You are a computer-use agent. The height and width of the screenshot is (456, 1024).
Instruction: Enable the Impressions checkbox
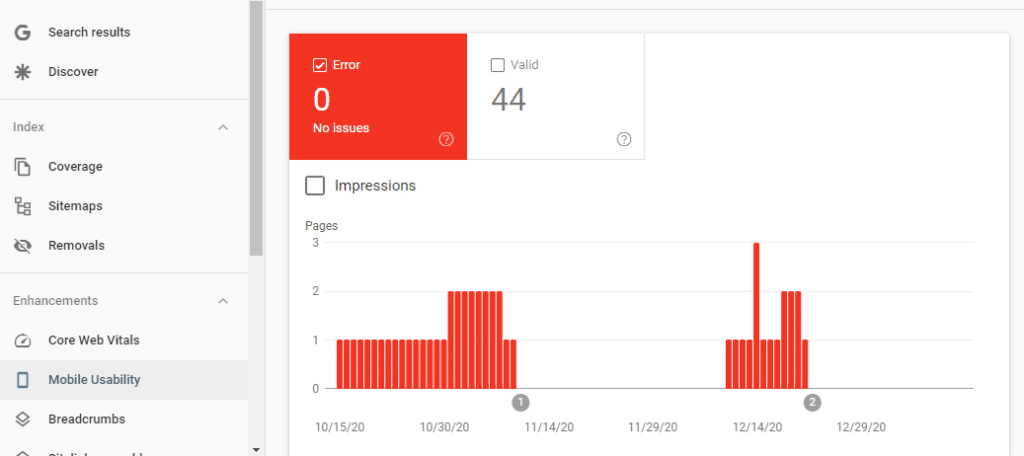[x=315, y=186]
